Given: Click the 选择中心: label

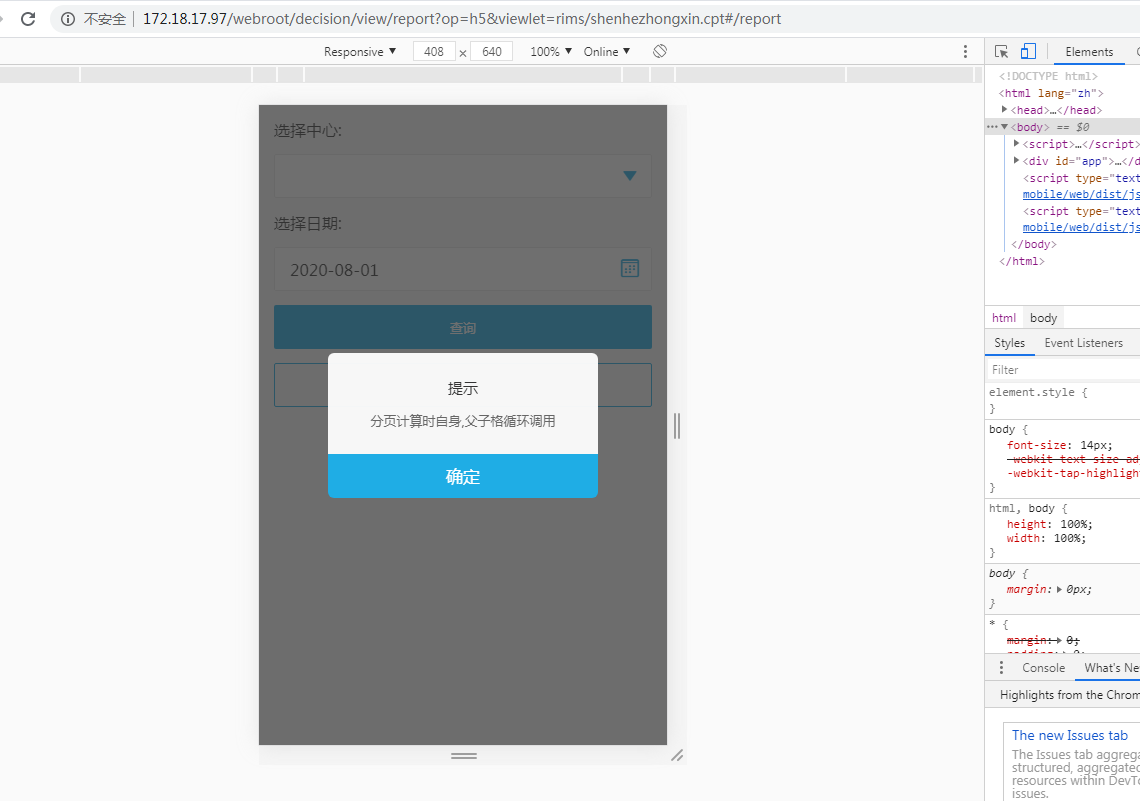Looking at the screenshot, I should 308,131.
